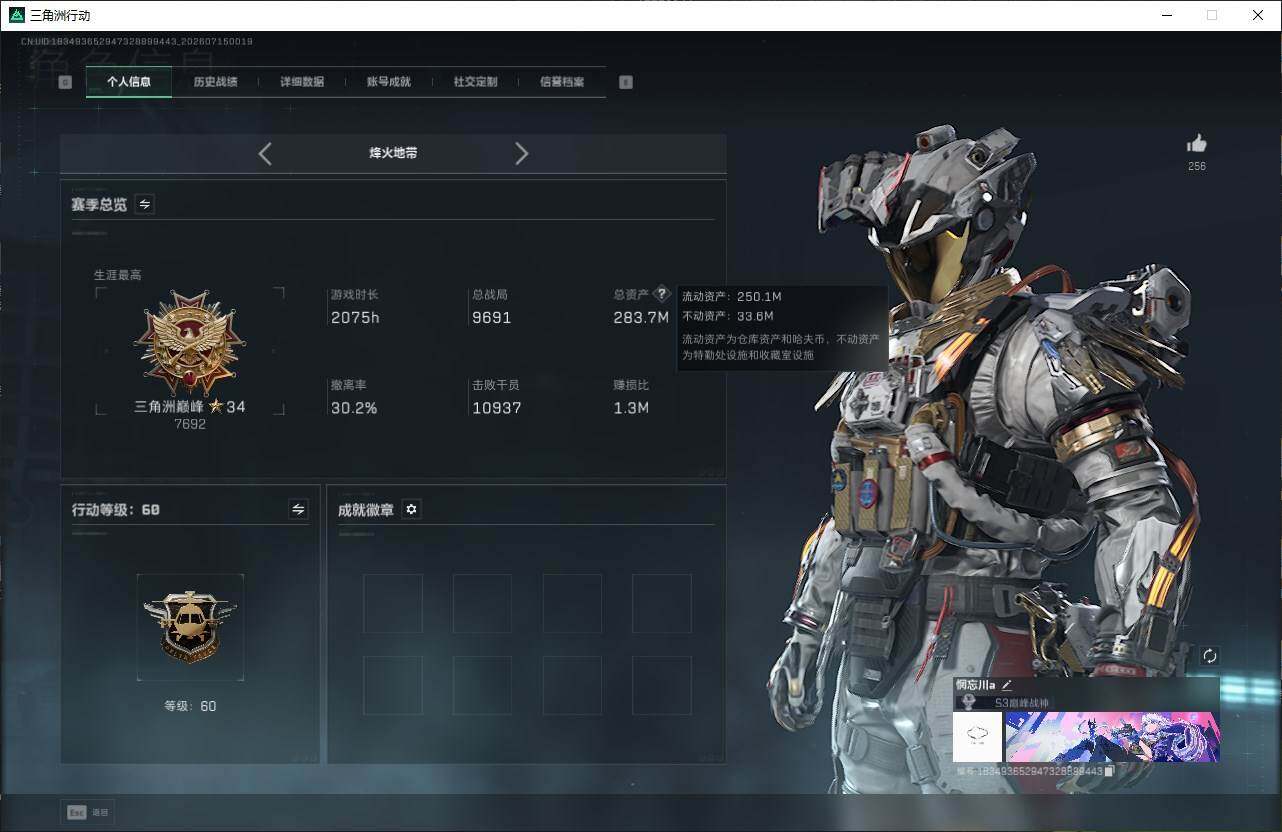Click the like count 256
Screen dimensions: 1282x832
pos(1197,166)
